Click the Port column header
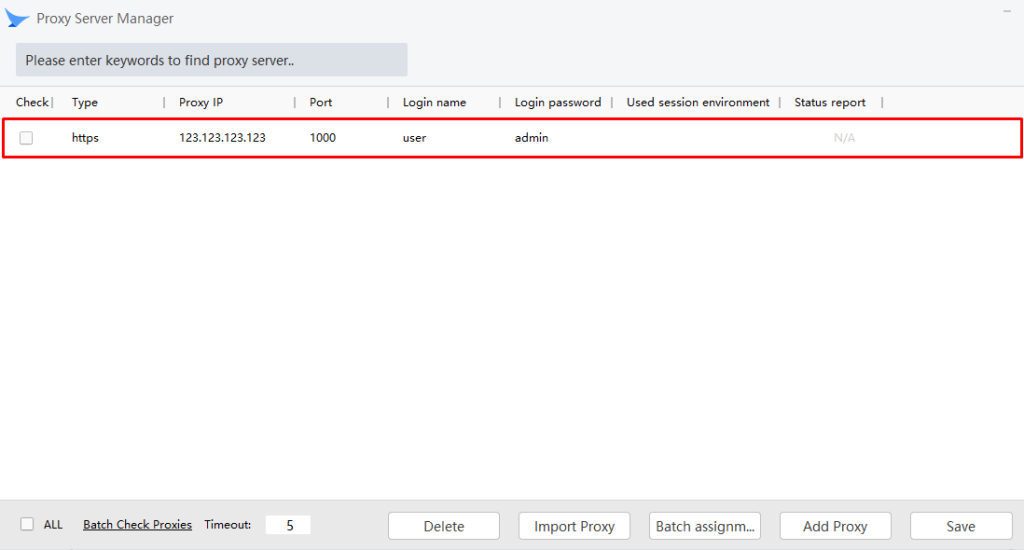The height and width of the screenshot is (550, 1024). [321, 102]
